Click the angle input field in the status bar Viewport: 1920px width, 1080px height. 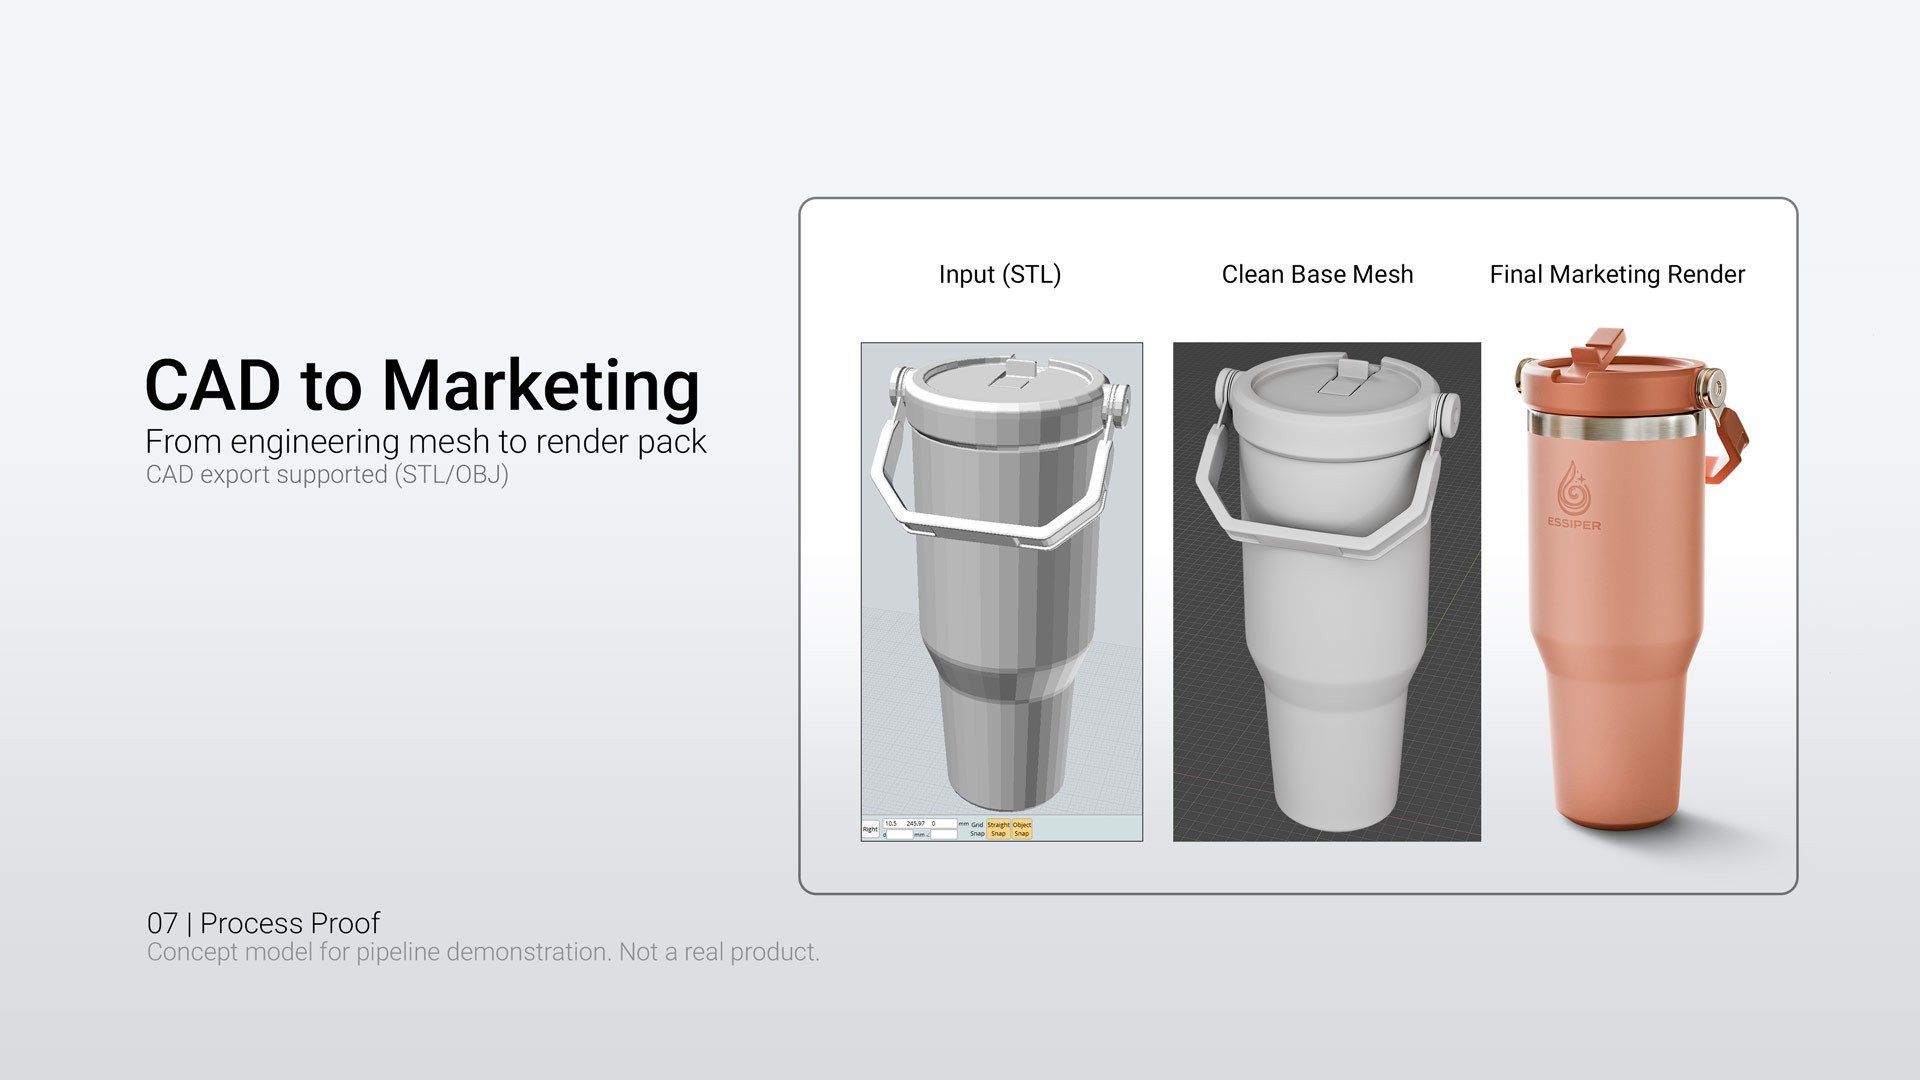tap(944, 835)
